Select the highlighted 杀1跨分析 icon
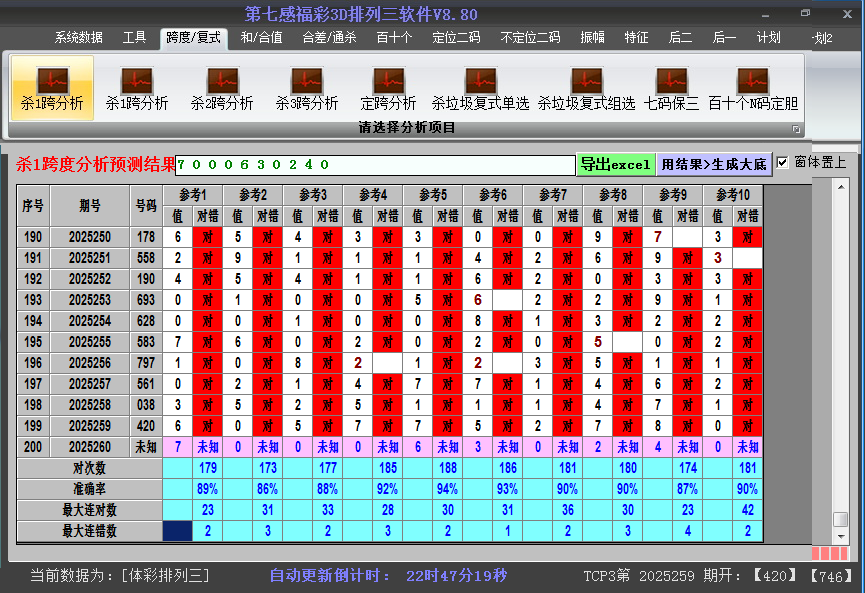 [52, 88]
